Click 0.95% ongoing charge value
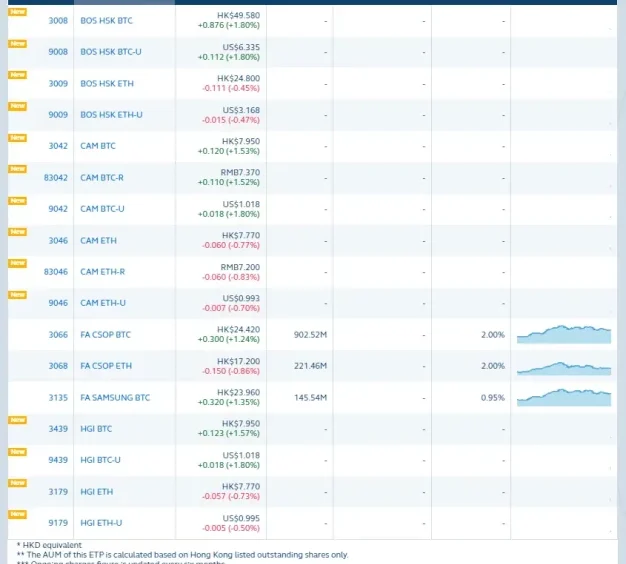 (493, 398)
